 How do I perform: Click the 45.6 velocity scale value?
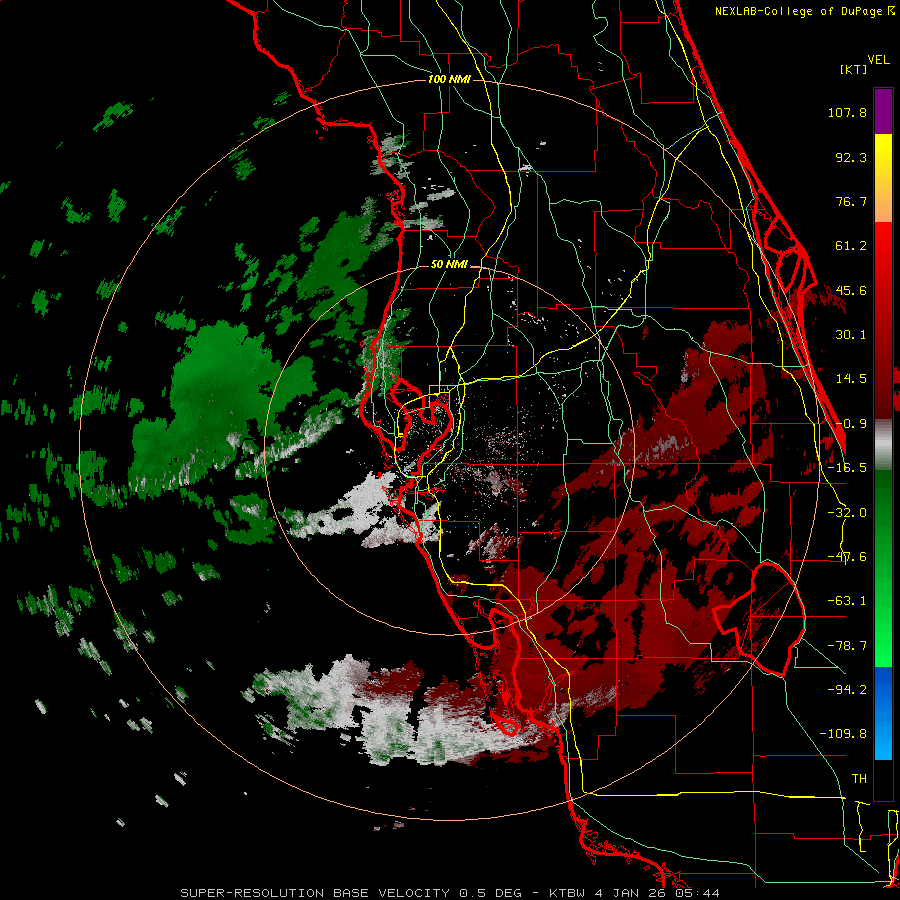[x=851, y=290]
